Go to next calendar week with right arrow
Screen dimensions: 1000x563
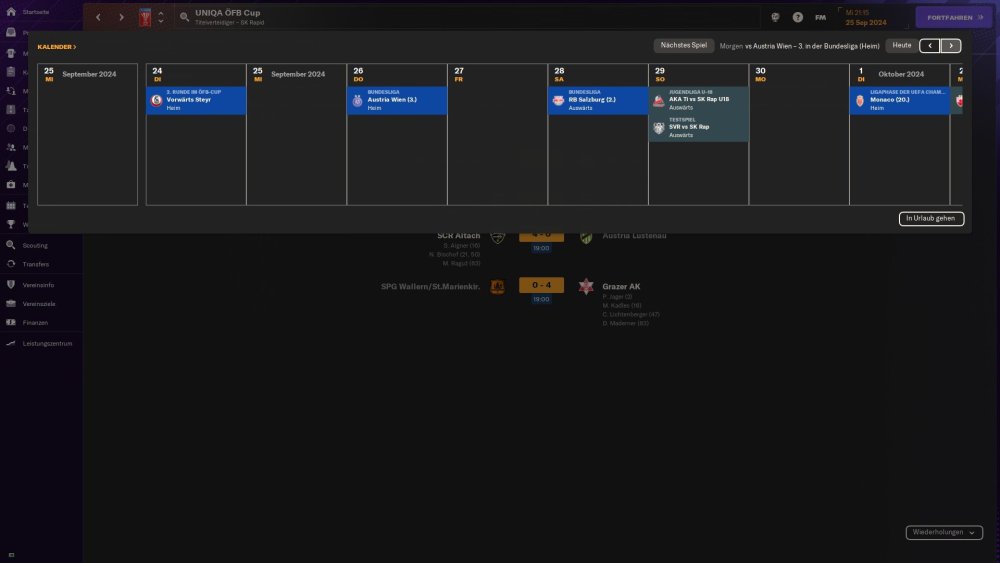(951, 46)
